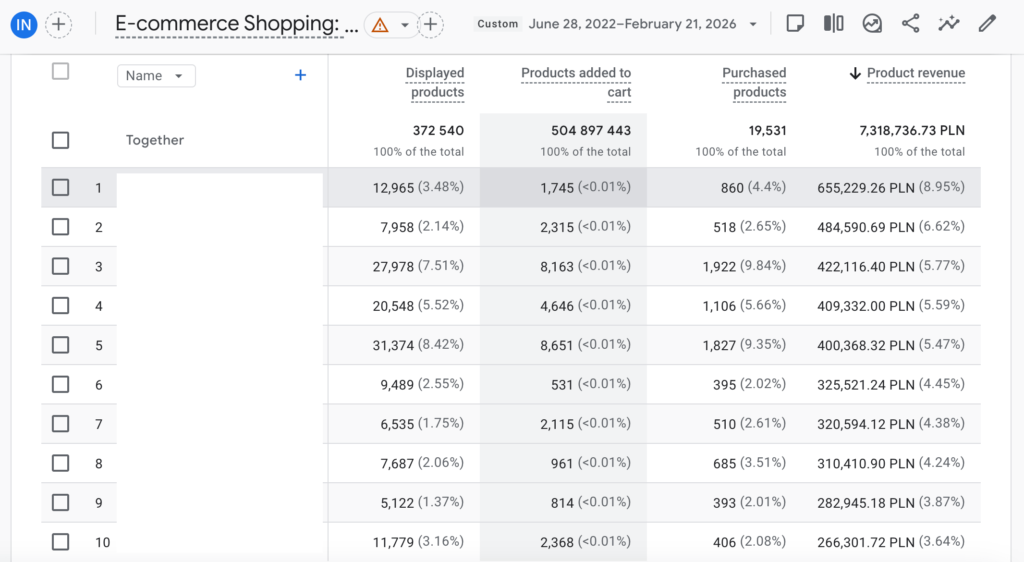Sort by Displayed products column
Image resolution: width=1024 pixels, height=562 pixels.
pos(436,82)
